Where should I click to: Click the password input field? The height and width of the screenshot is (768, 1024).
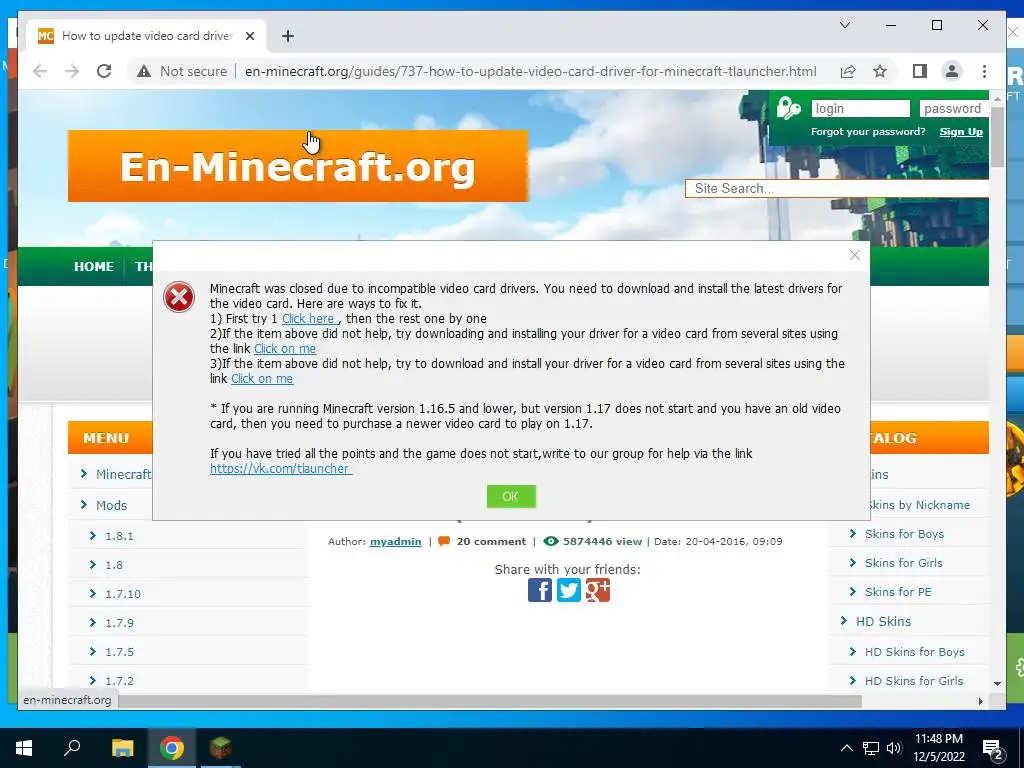[x=953, y=108]
